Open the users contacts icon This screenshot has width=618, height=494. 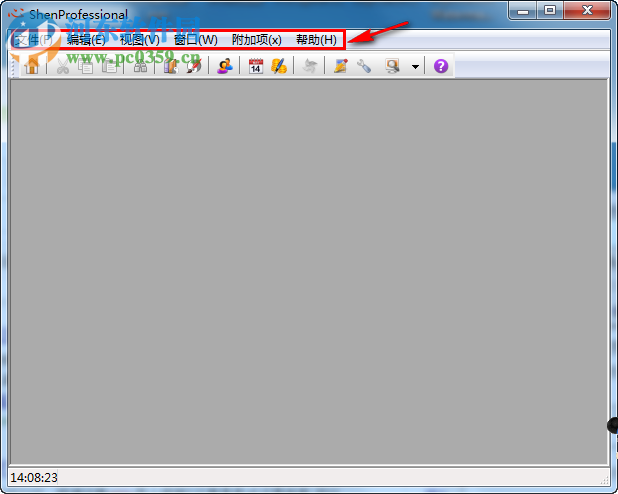[x=225, y=66]
